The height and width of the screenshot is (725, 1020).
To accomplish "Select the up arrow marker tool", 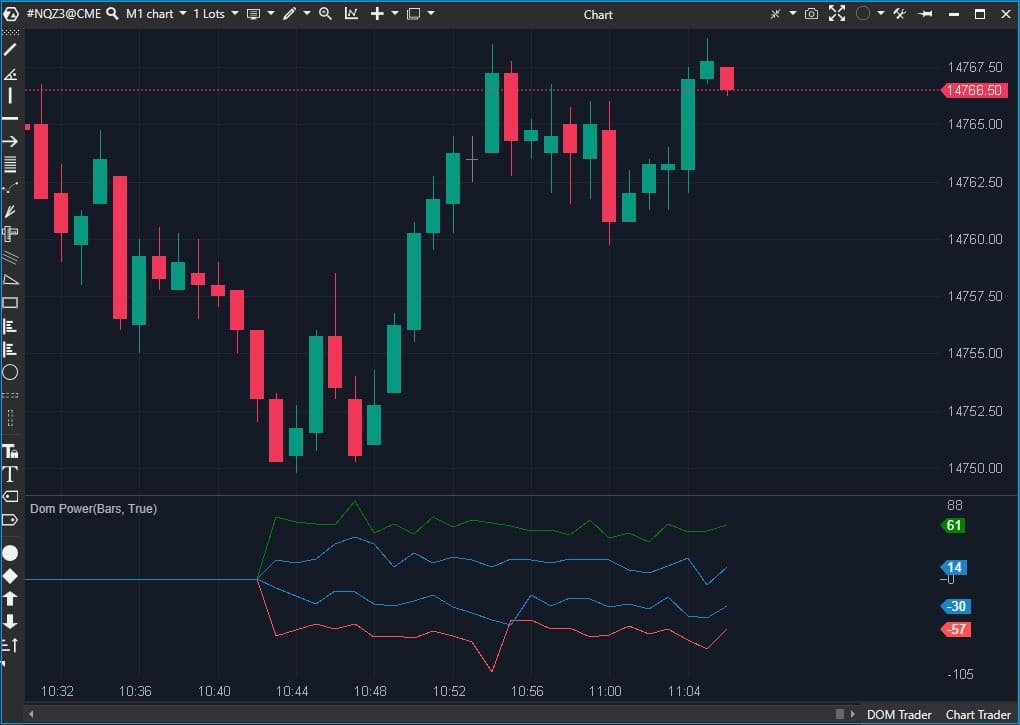I will click(x=10, y=598).
